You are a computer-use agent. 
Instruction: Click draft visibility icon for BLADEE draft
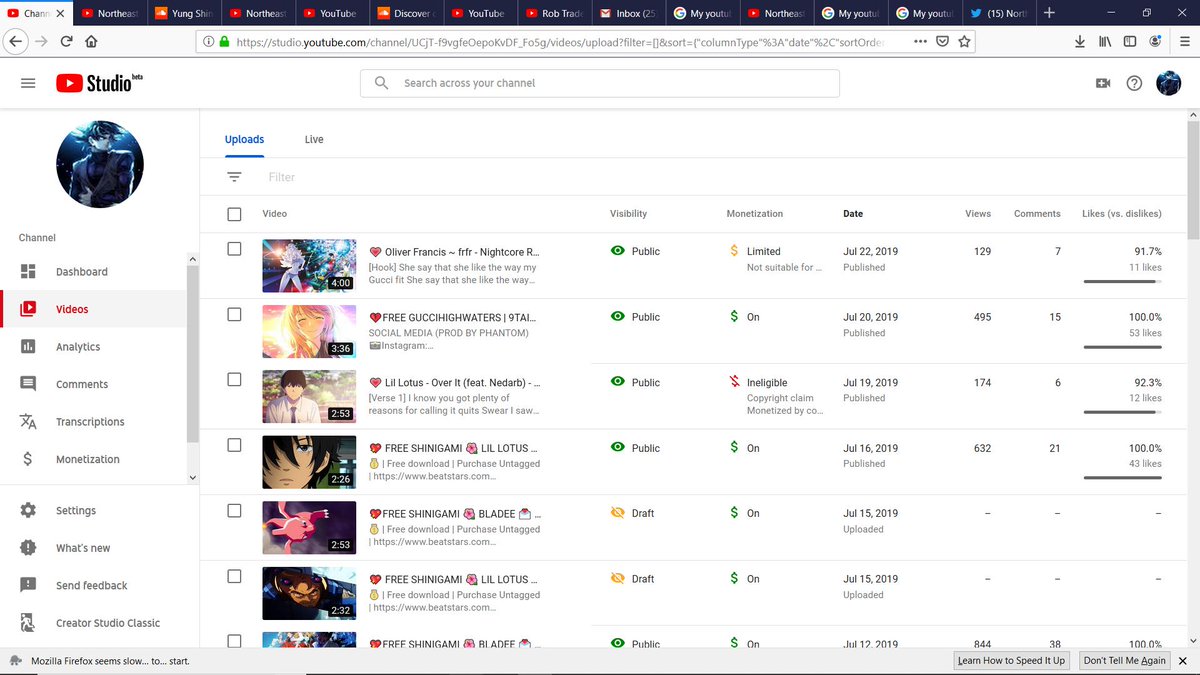click(618, 513)
